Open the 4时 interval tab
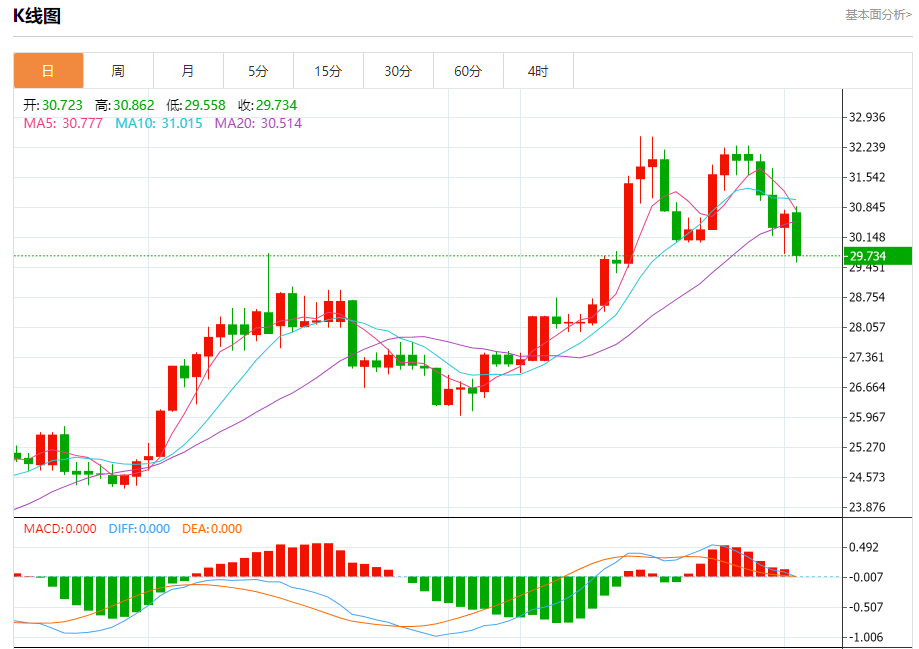The width and height of the screenshot is (919, 649). click(538, 71)
